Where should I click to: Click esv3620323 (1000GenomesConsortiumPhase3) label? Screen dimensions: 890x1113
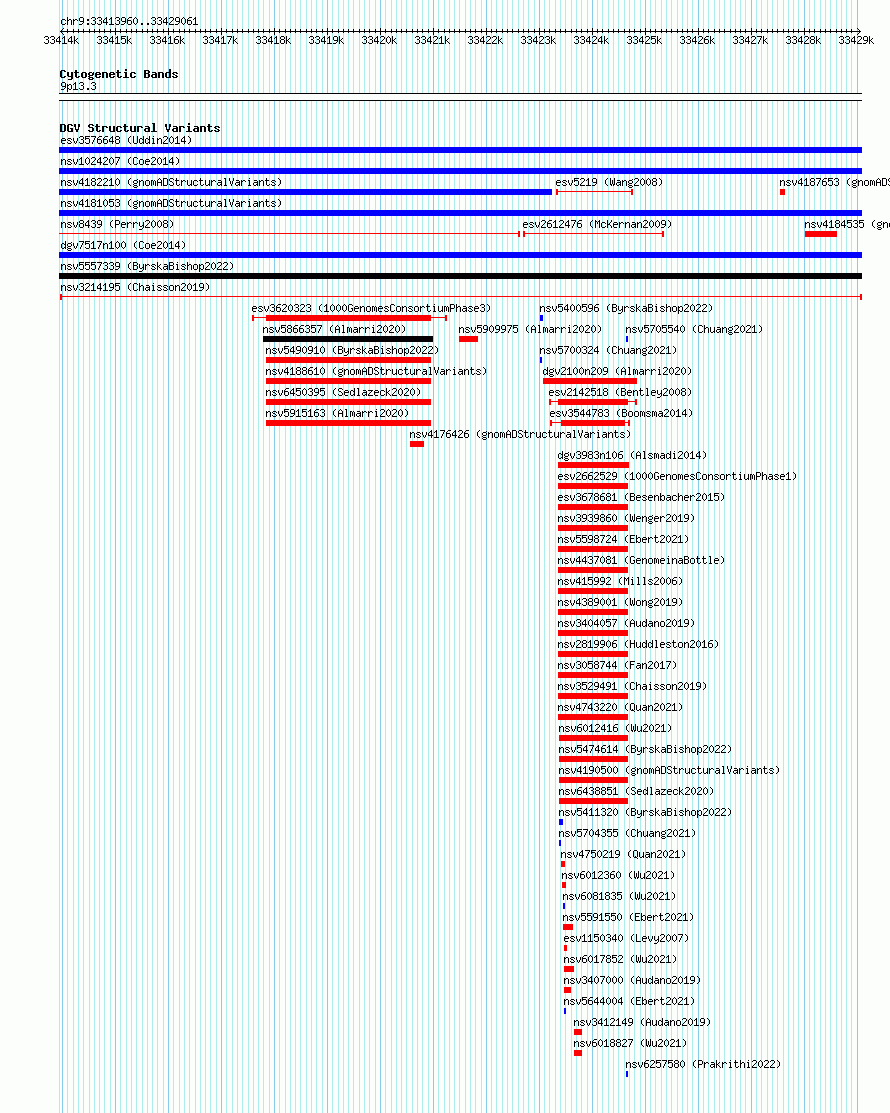[x=371, y=309]
